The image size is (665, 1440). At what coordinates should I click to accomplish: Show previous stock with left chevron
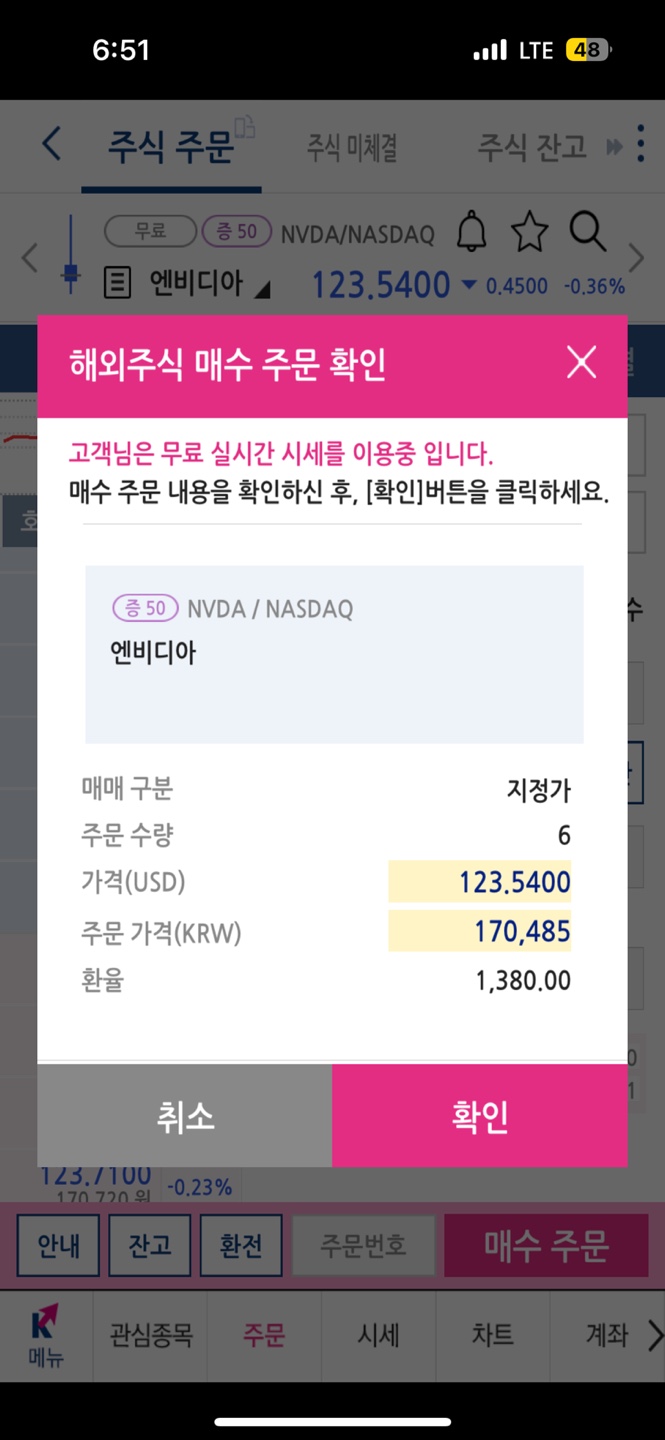pos(30,258)
